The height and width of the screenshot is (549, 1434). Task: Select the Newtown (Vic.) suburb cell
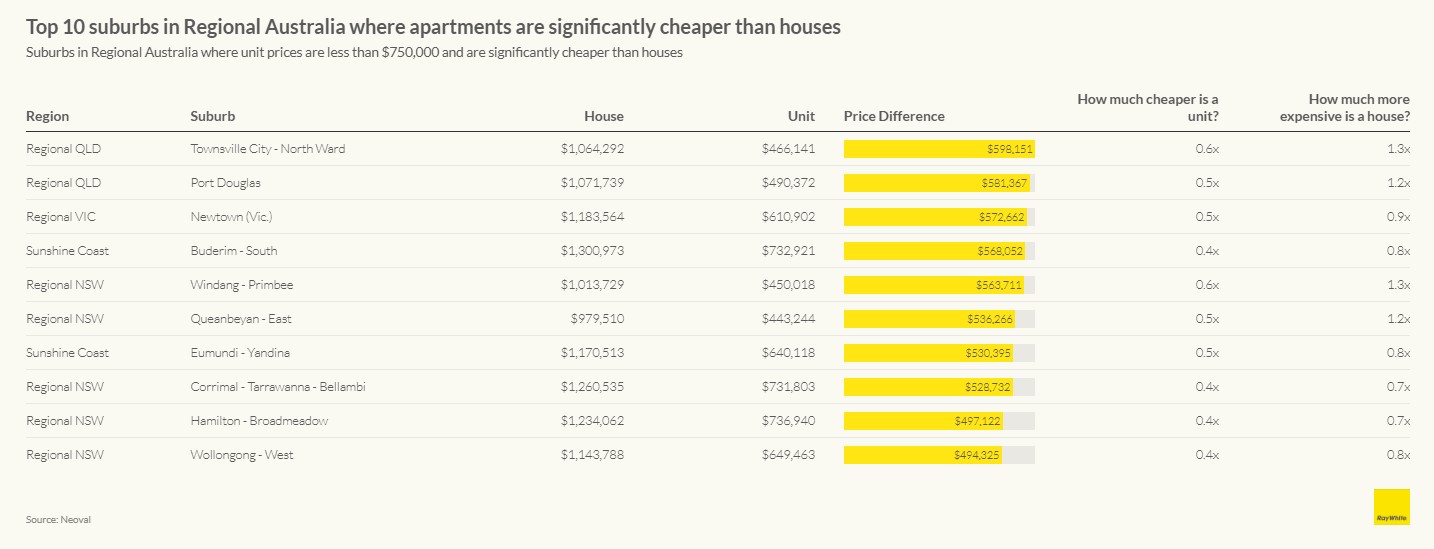[231, 217]
